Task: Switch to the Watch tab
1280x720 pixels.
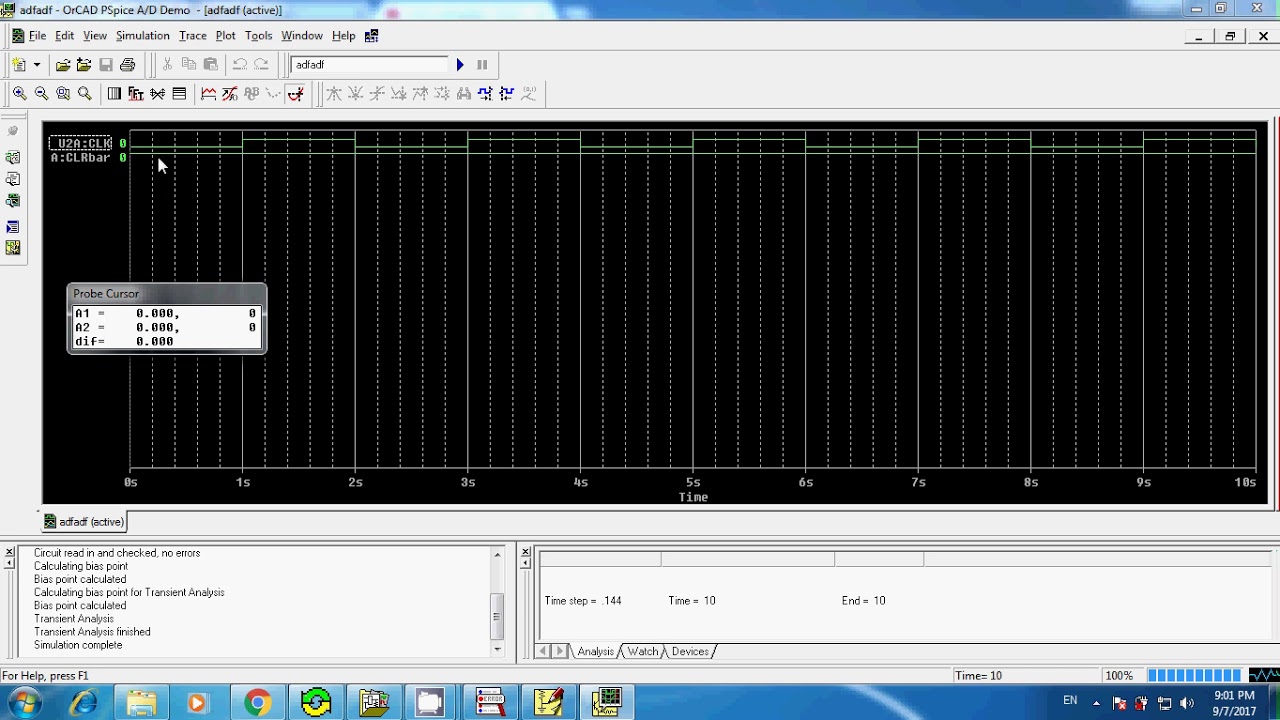Action: (643, 652)
